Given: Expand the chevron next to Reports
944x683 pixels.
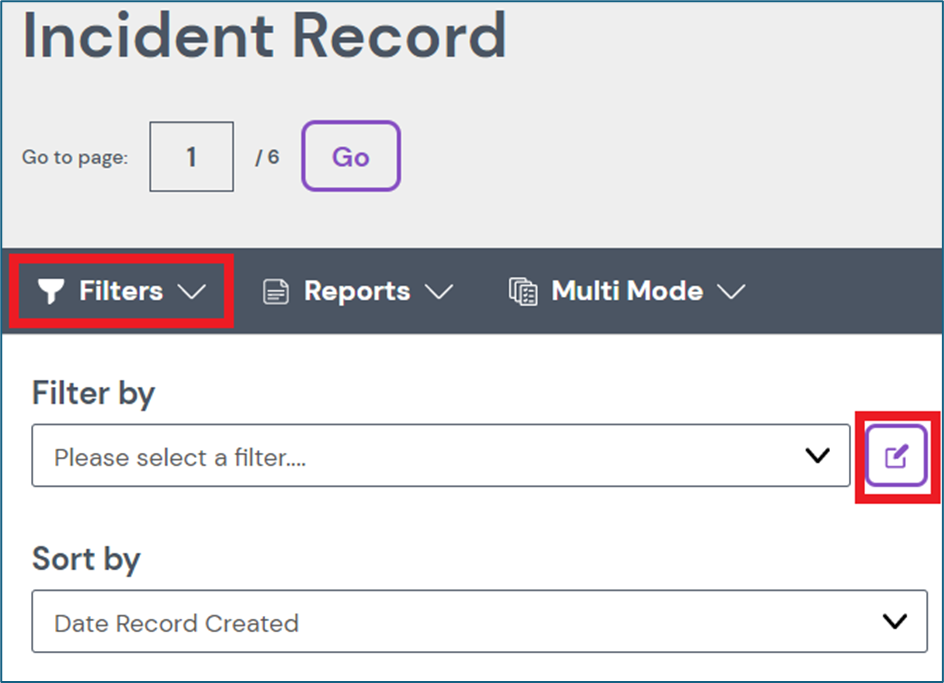Looking at the screenshot, I should tap(438, 292).
